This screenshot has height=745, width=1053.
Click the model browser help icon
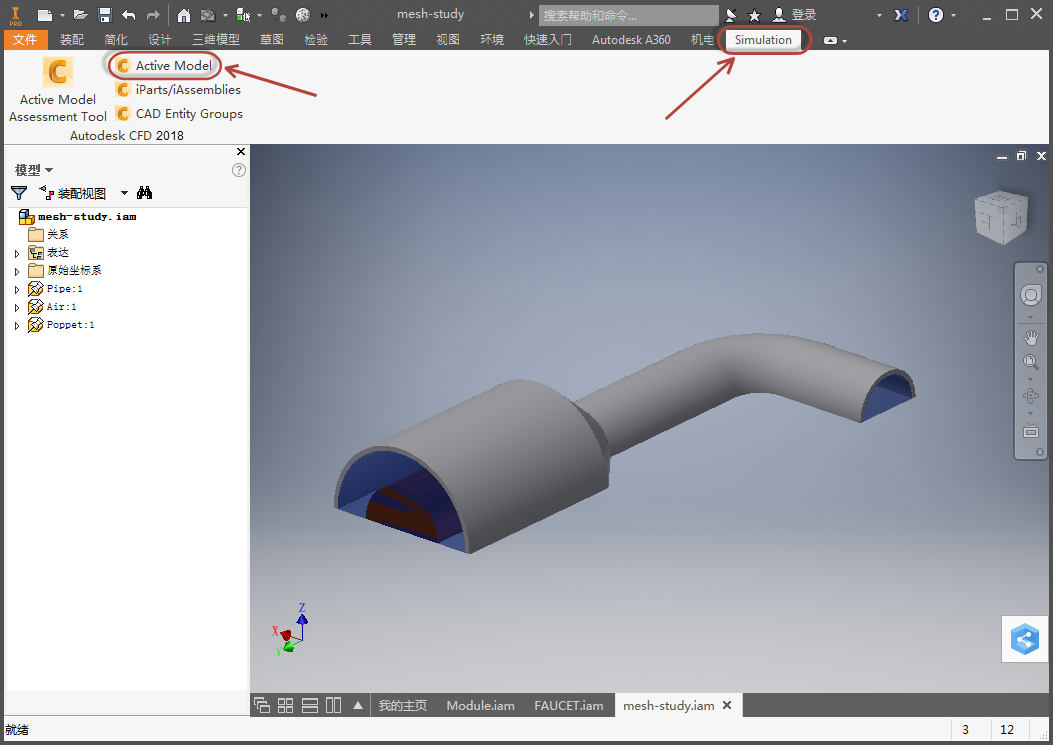tap(238, 170)
